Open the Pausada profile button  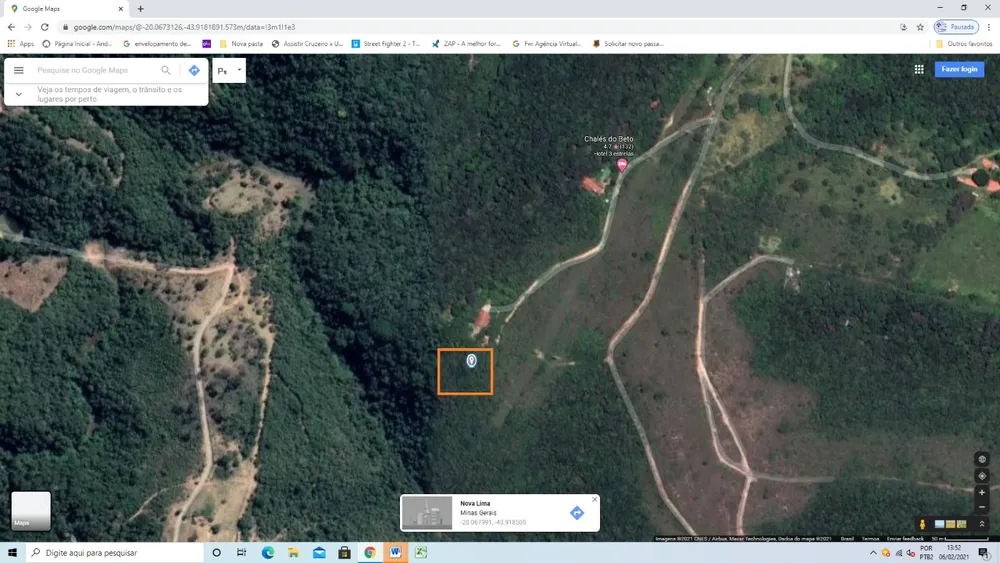tap(955, 27)
